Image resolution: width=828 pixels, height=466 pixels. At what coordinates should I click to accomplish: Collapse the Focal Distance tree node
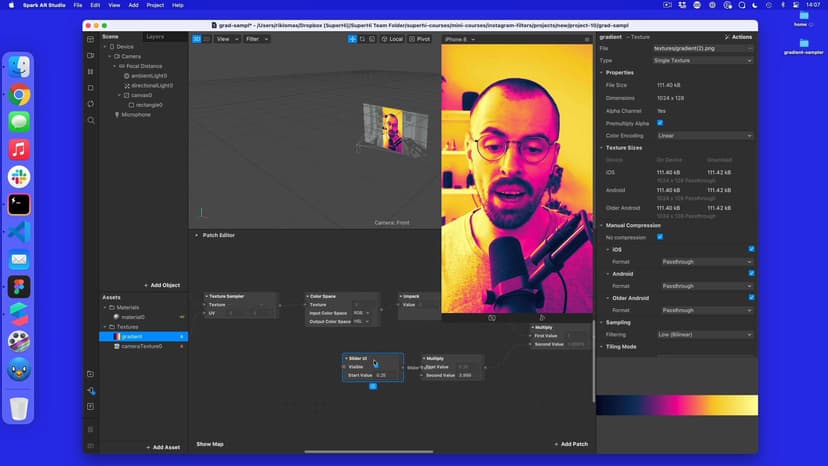coord(115,66)
